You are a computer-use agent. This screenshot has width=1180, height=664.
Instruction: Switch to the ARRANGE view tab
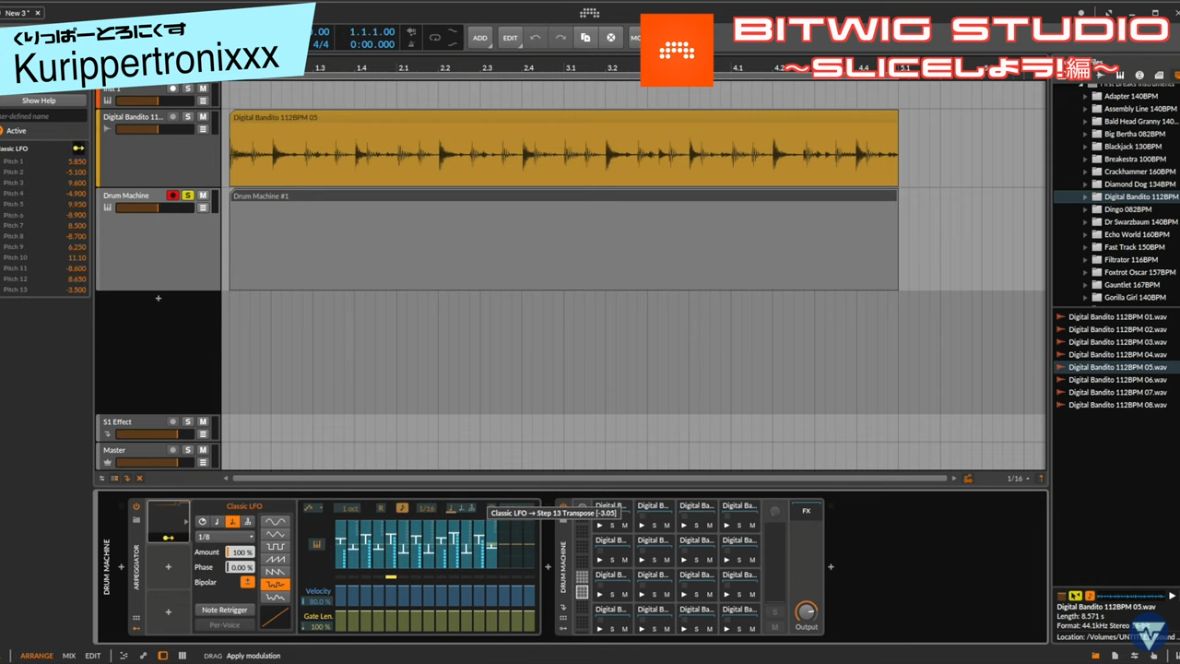coord(36,656)
